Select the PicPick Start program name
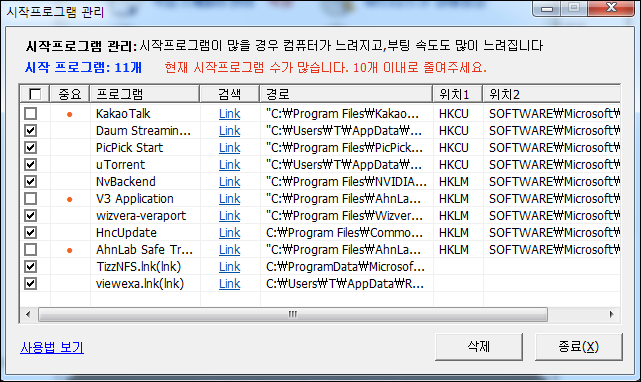Screen dimensions: 641x382 [x=129, y=148]
